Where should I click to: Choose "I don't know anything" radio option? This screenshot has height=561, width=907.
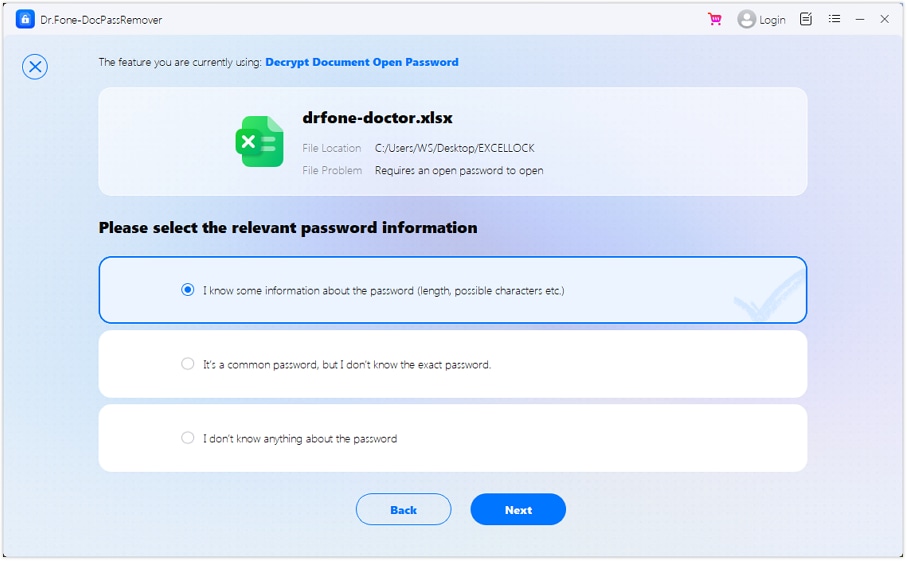click(187, 438)
